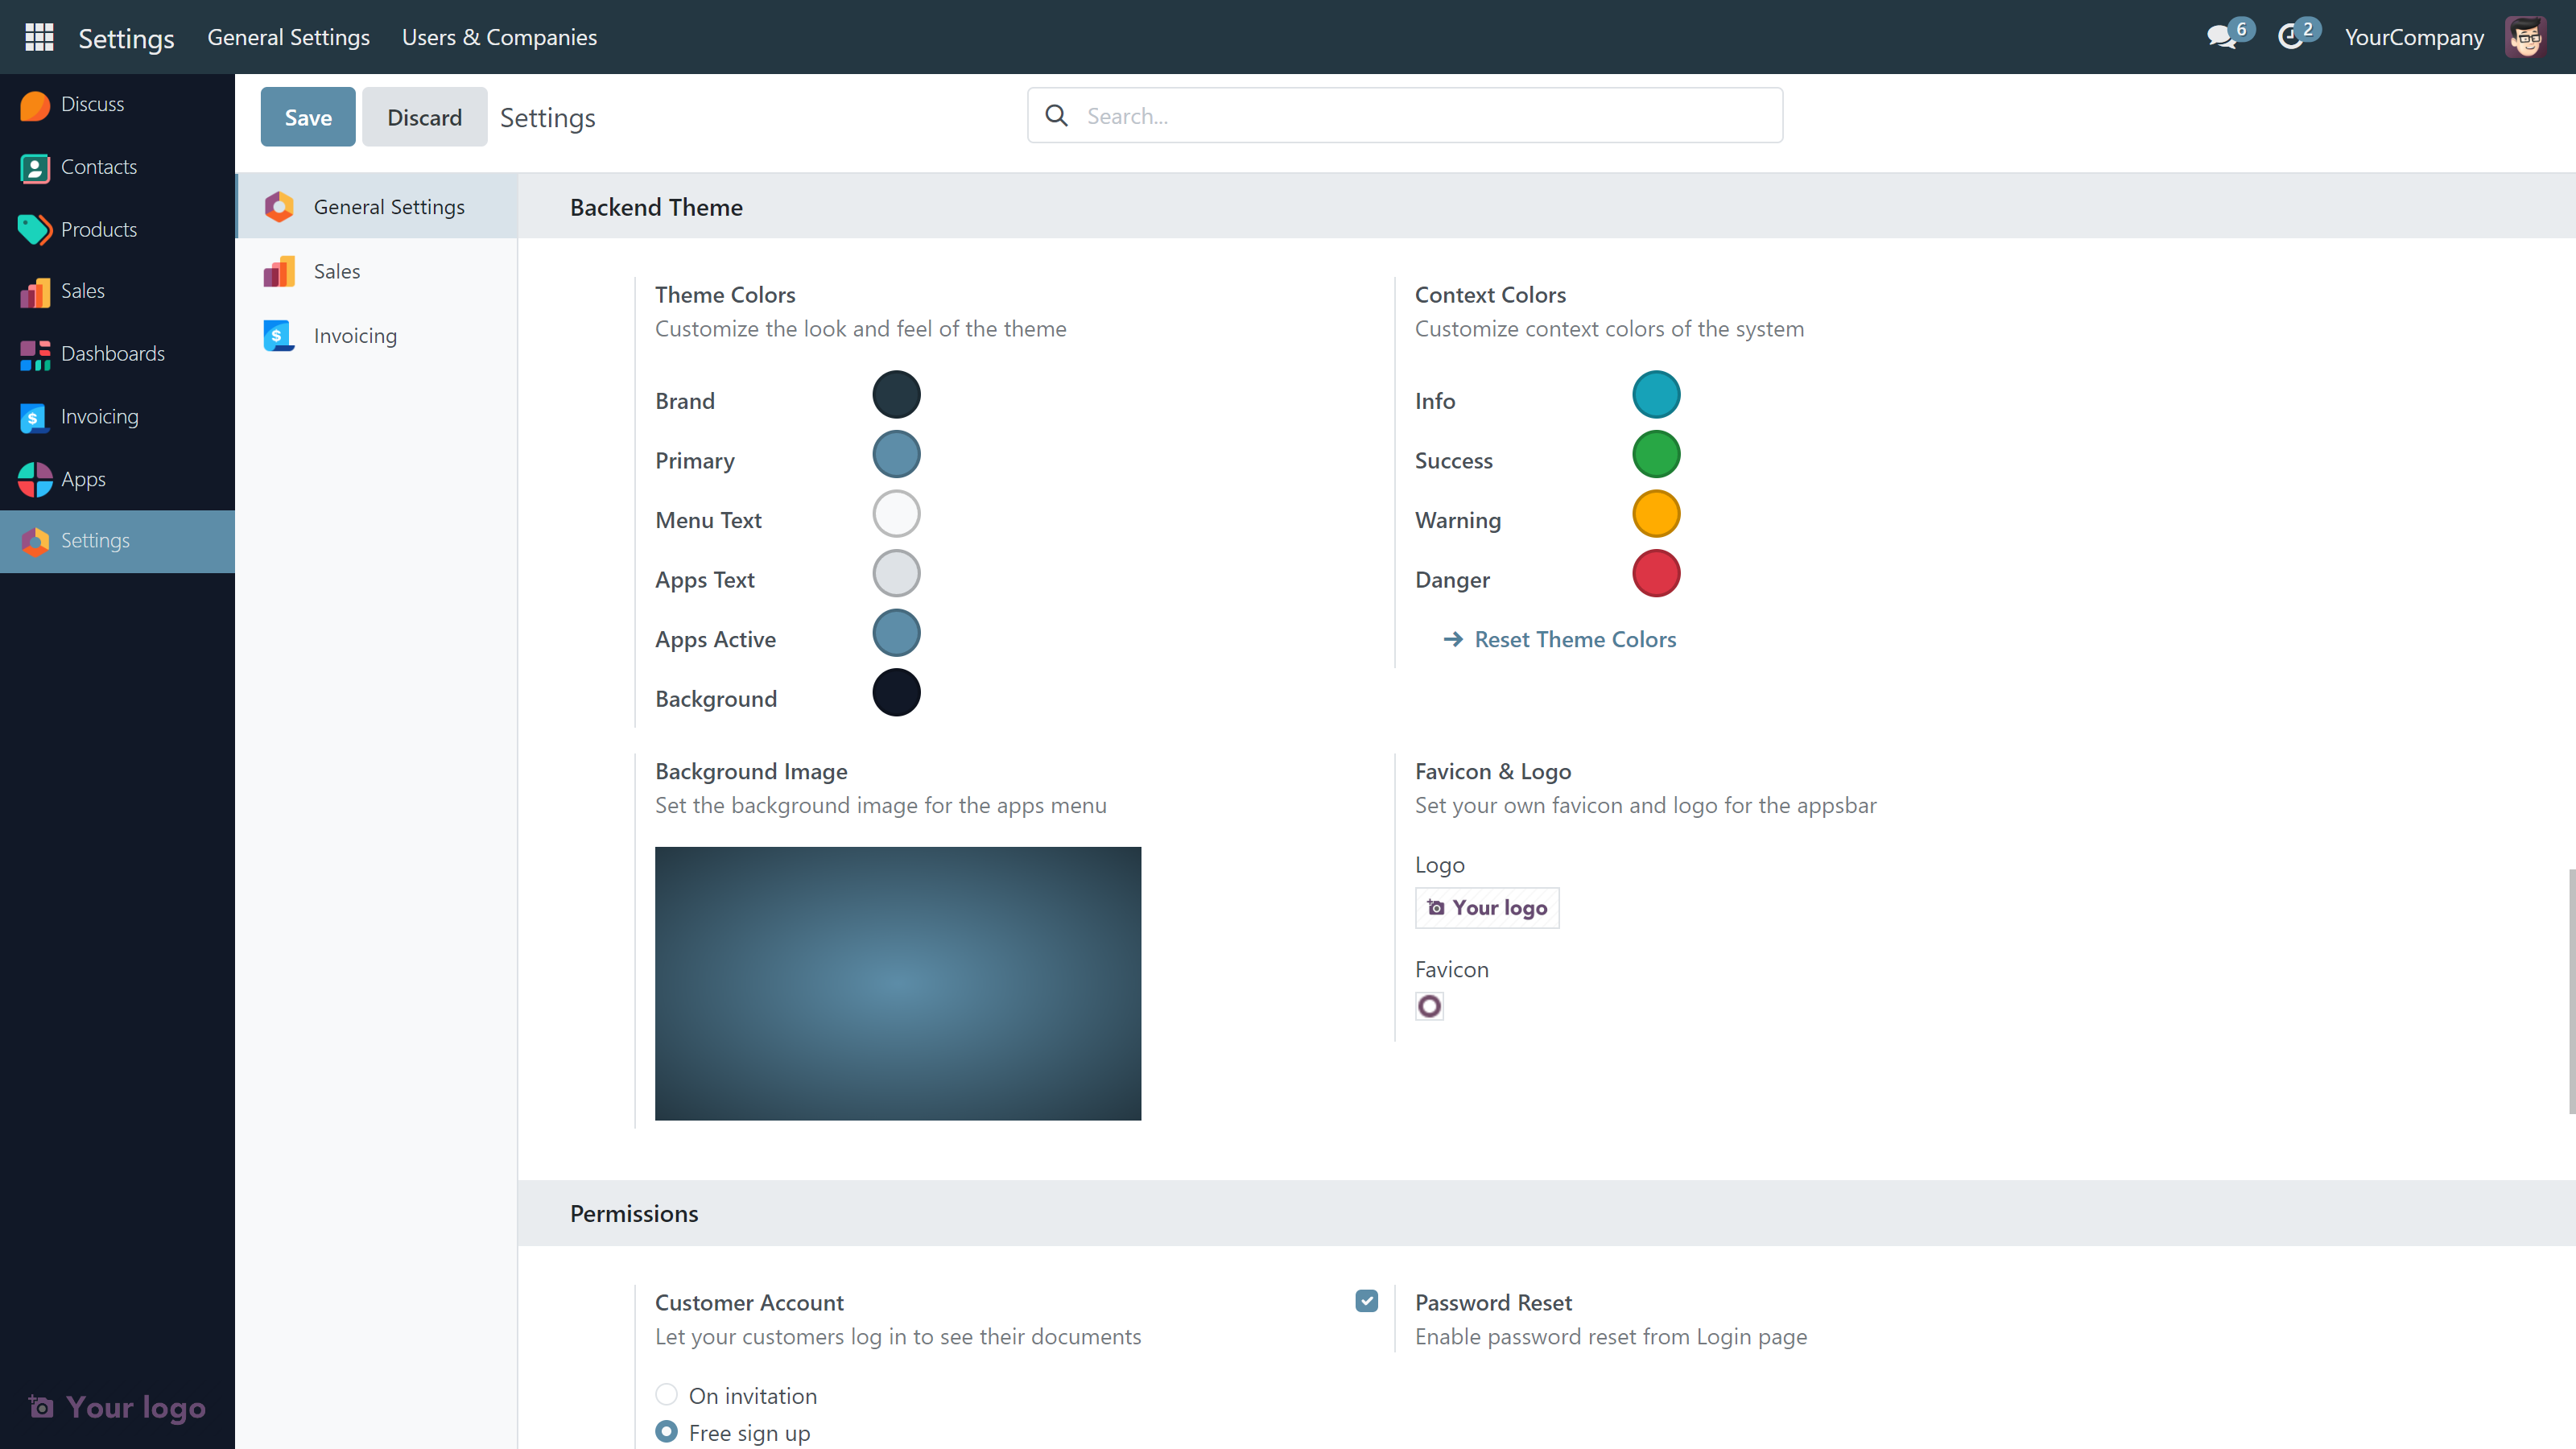
Task: Select the On invitation radio option
Action: pos(666,1394)
